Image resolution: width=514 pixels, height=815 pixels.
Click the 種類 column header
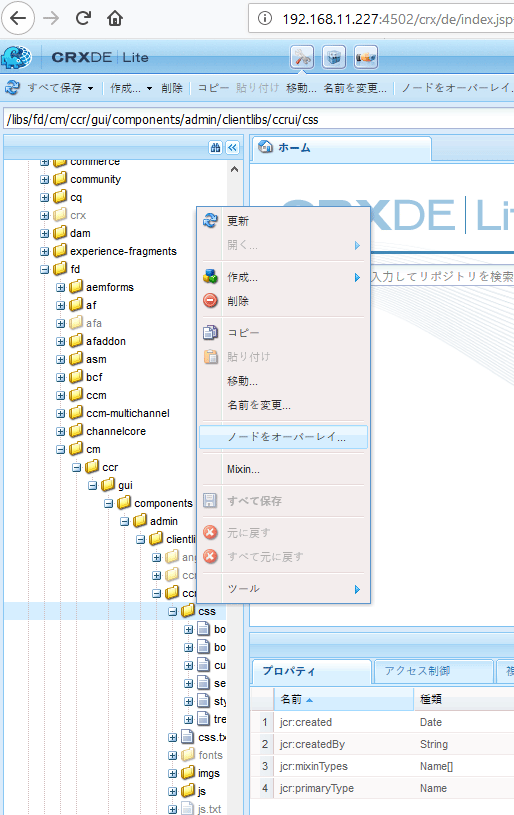point(464,699)
